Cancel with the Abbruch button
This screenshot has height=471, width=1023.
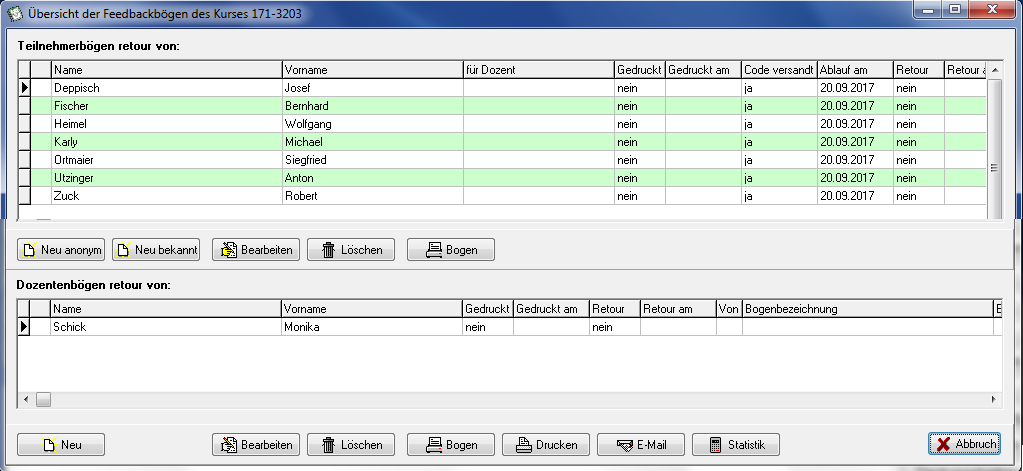point(964,444)
